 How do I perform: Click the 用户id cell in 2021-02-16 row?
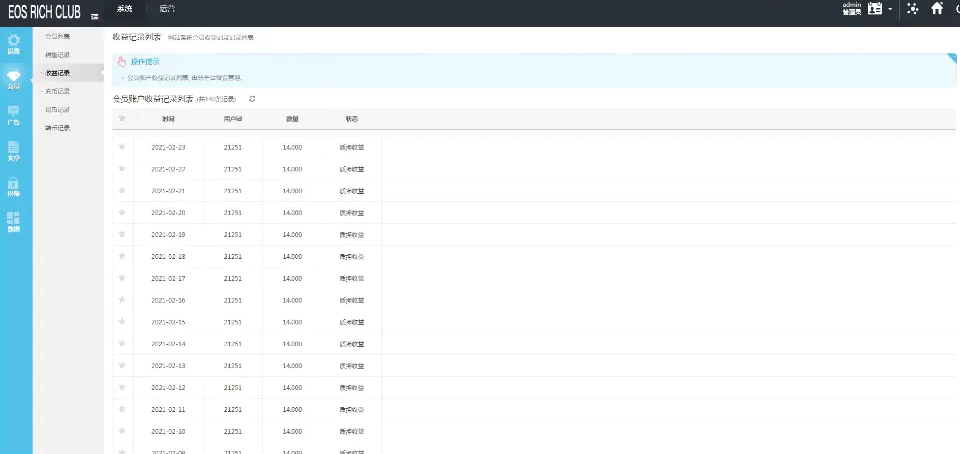(232, 300)
